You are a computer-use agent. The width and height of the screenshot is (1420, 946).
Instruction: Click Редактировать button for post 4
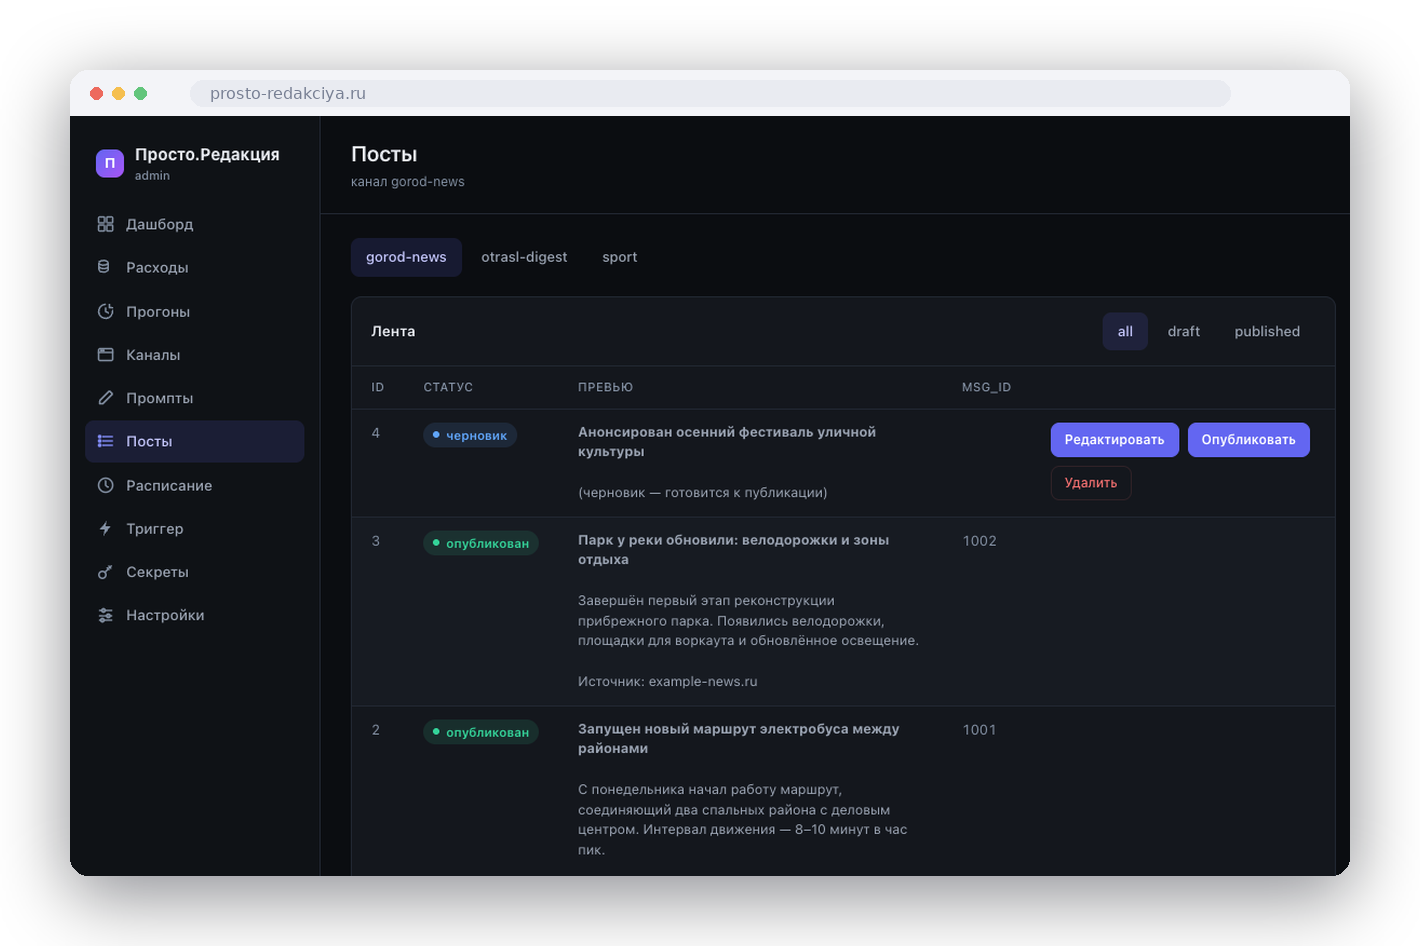[x=1115, y=440]
